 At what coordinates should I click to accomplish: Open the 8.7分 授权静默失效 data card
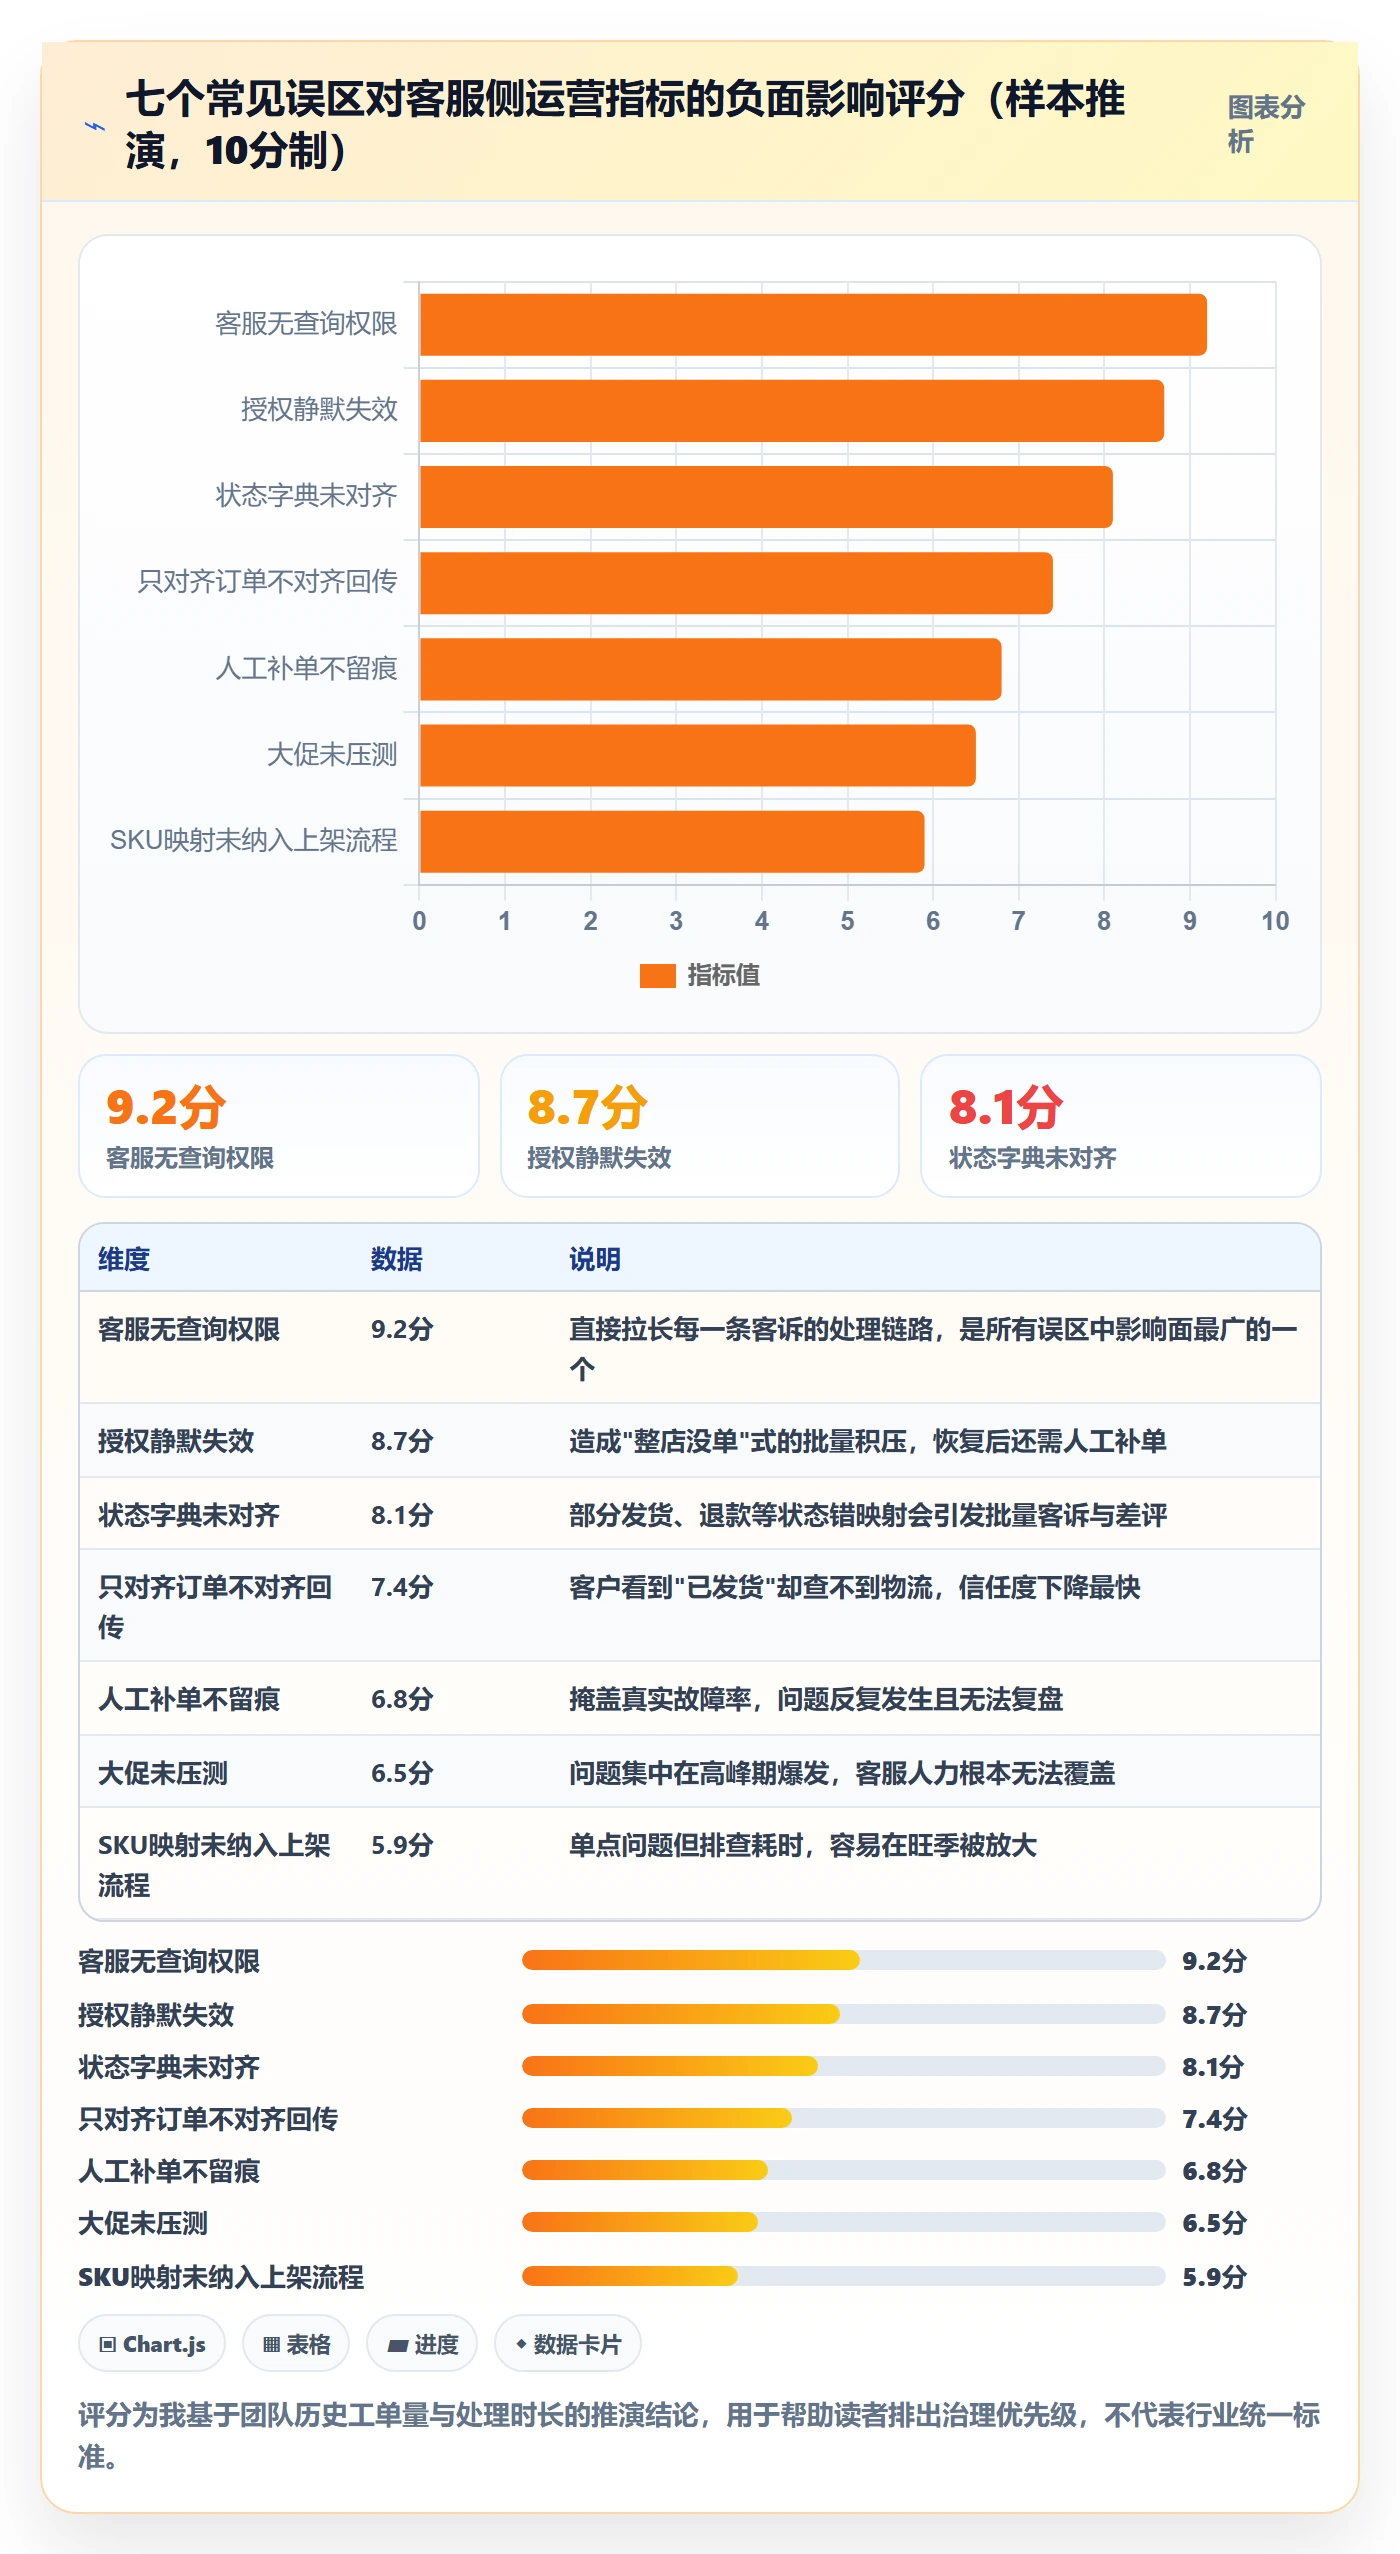pos(700,1126)
